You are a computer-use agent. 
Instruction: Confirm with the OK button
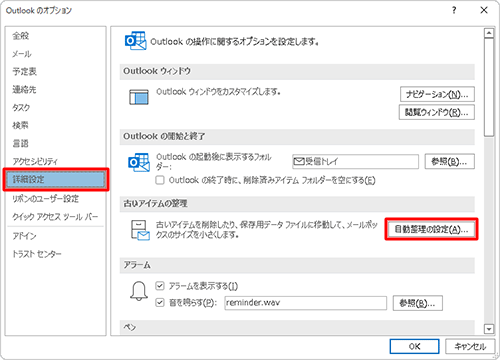pos(414,347)
